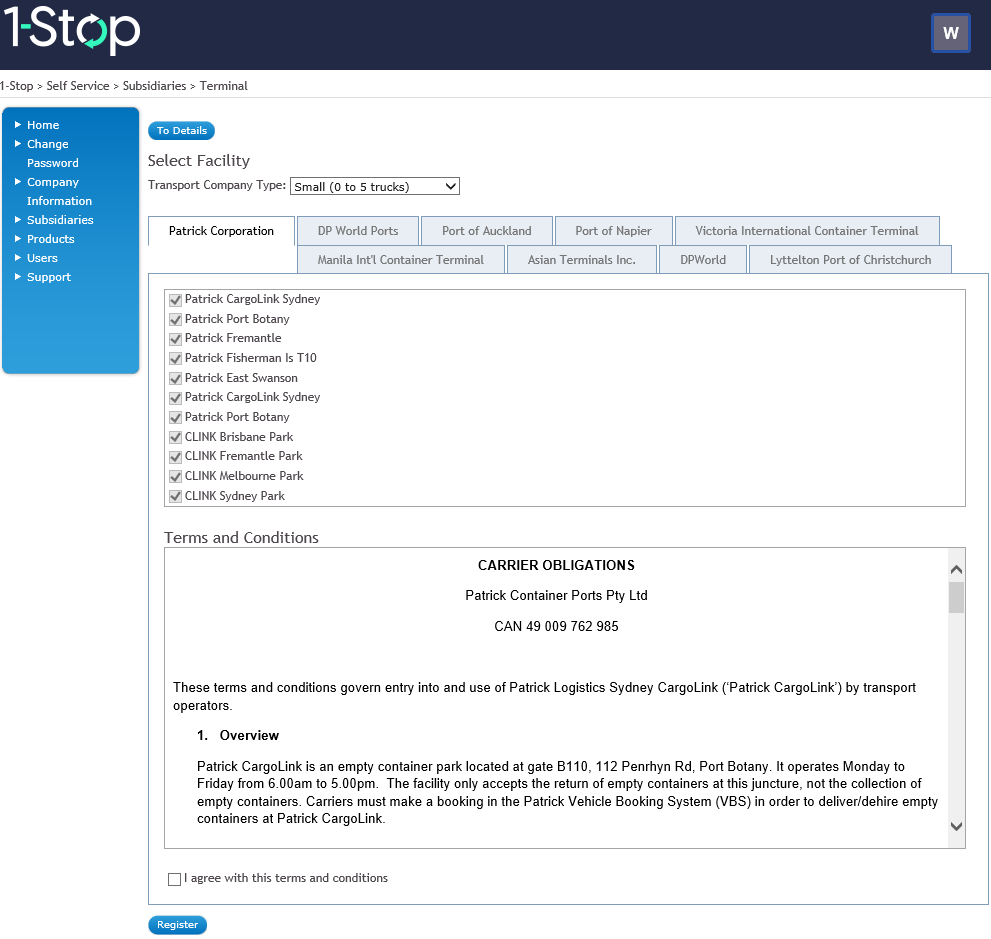Open Self Service in the breadcrumb
Viewport: 991px width, 939px height.
[78, 86]
